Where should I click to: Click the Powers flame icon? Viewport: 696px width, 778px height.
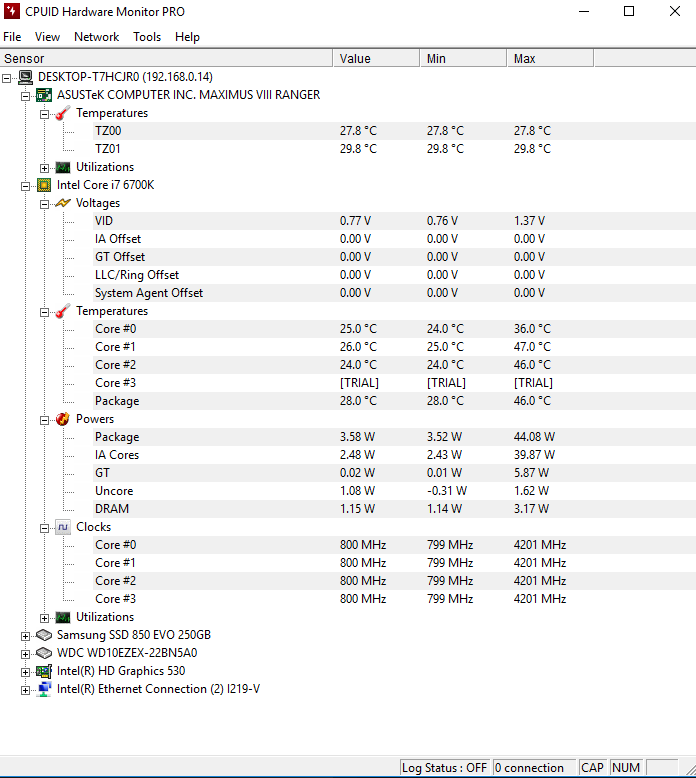coord(63,419)
